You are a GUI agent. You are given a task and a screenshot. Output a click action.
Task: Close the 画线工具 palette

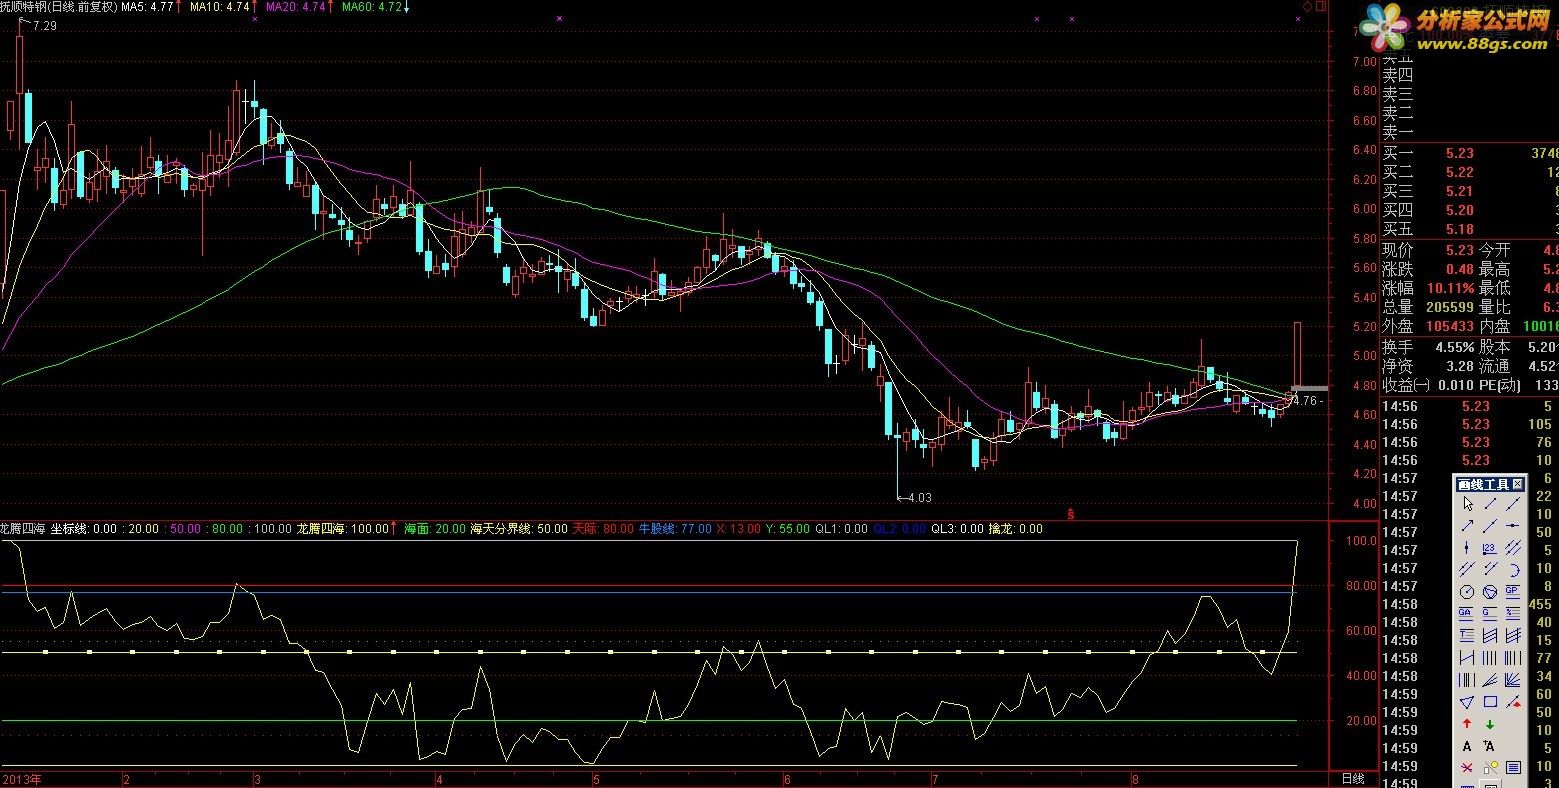pyautogui.click(x=1517, y=485)
